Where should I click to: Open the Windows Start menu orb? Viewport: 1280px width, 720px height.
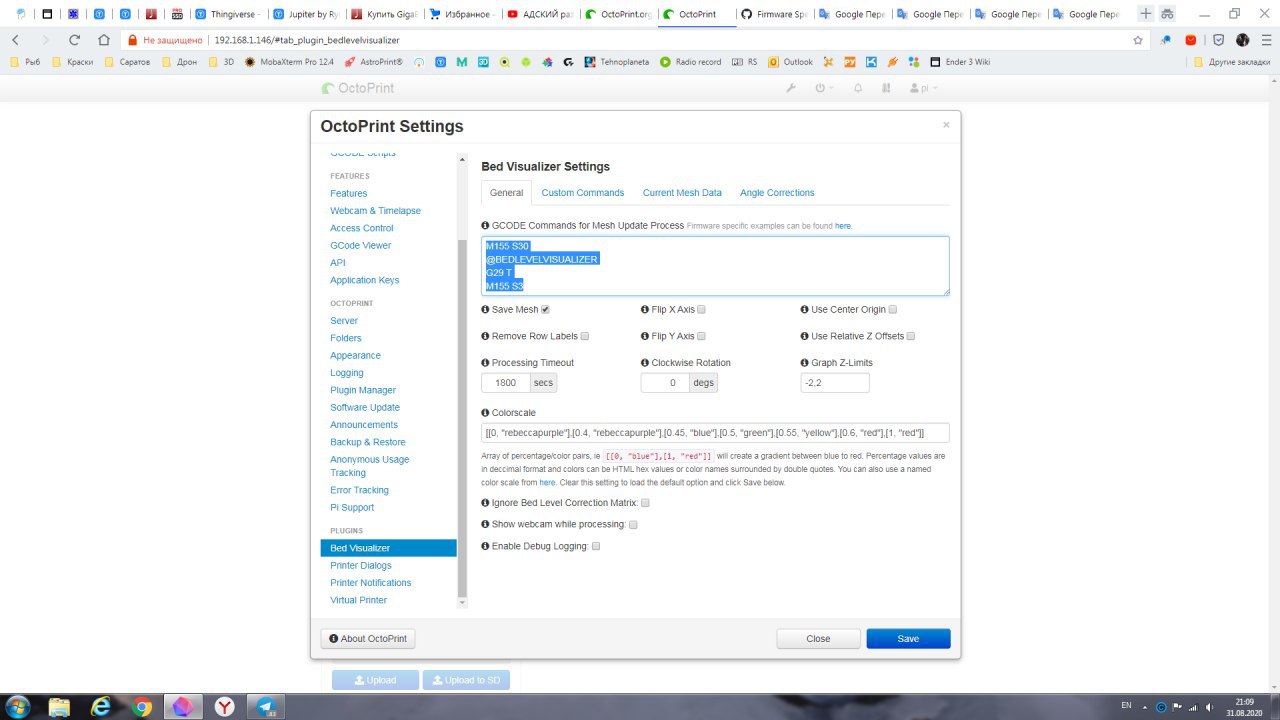coord(19,706)
